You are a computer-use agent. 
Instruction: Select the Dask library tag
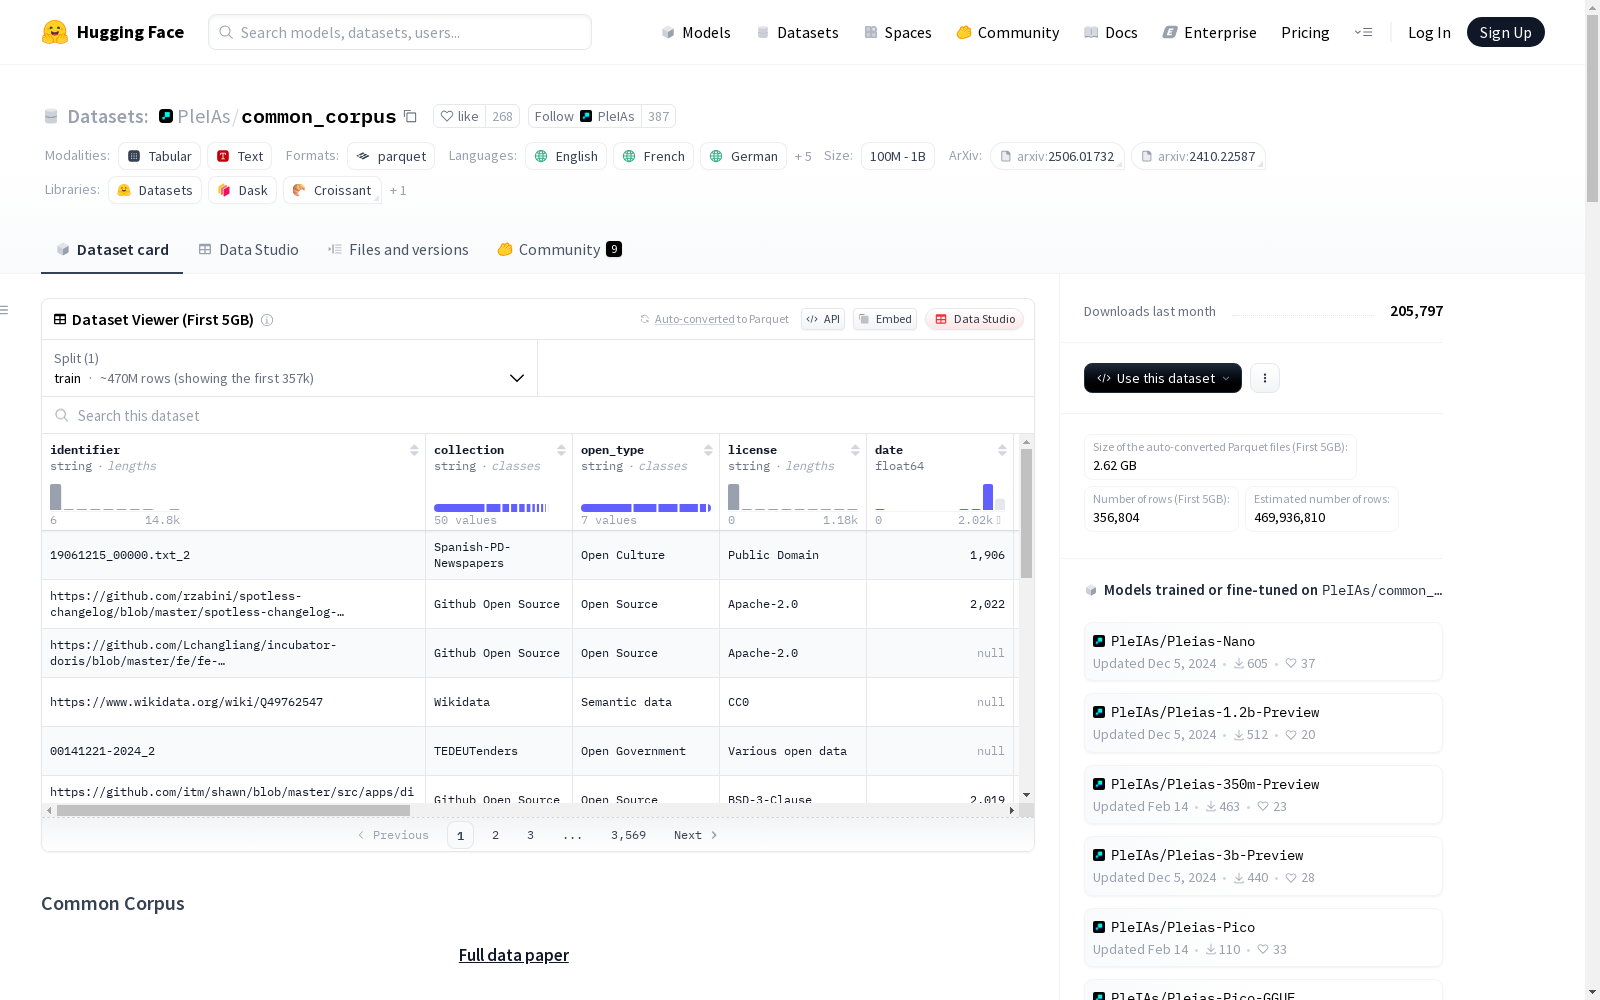click(243, 190)
